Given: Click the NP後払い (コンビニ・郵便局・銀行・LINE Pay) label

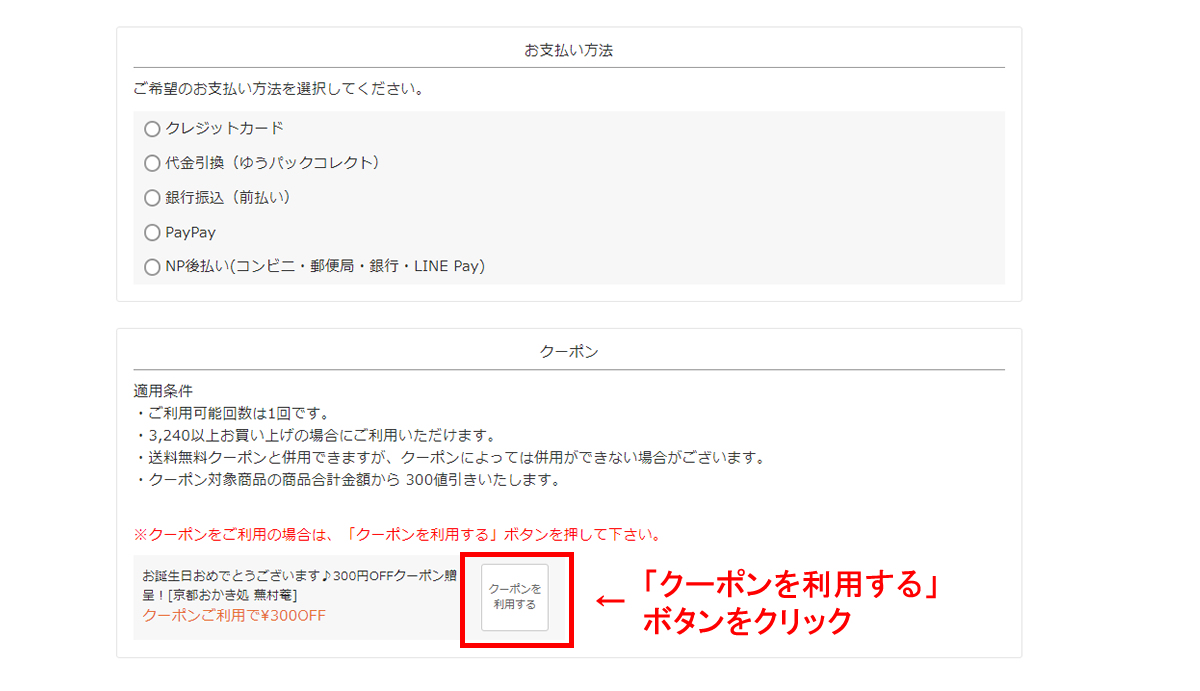Looking at the screenshot, I should 324,267.
